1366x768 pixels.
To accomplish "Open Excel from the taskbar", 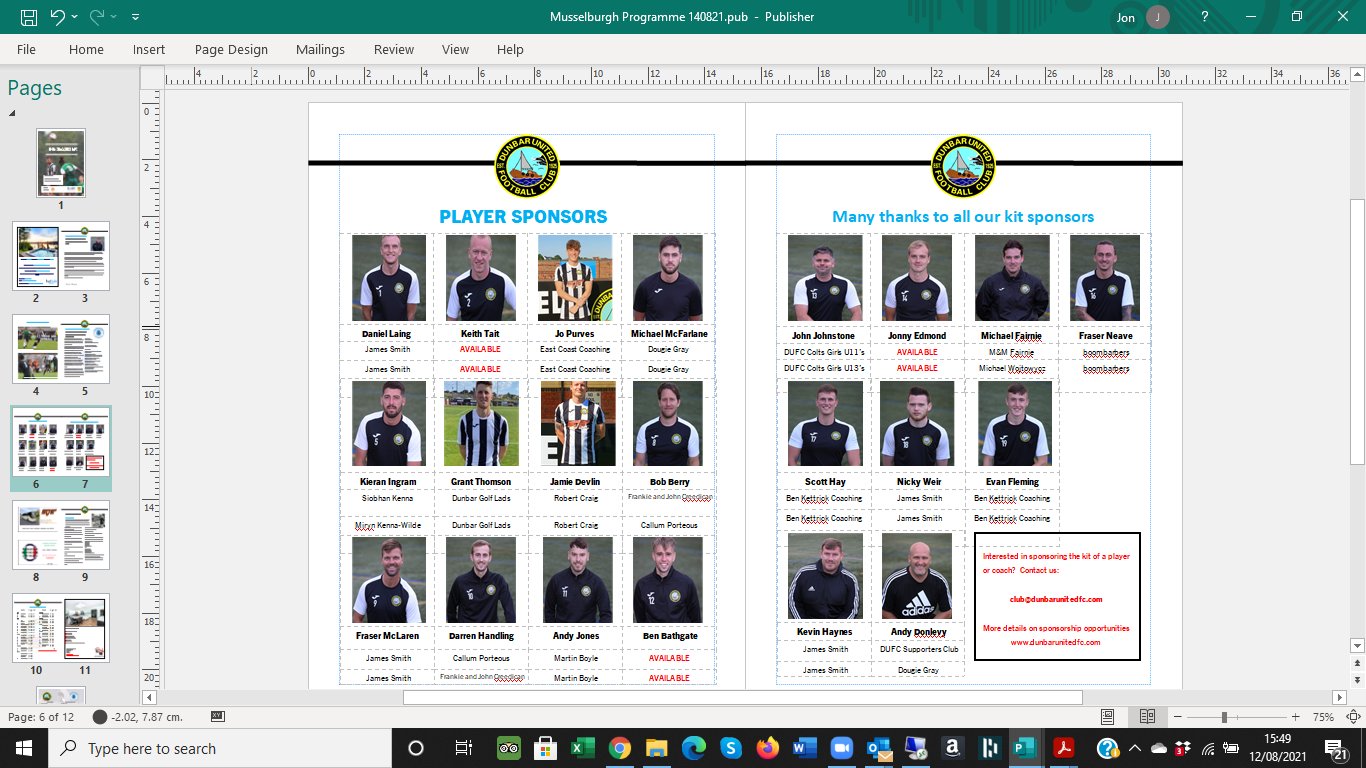I will pyautogui.click(x=581, y=748).
